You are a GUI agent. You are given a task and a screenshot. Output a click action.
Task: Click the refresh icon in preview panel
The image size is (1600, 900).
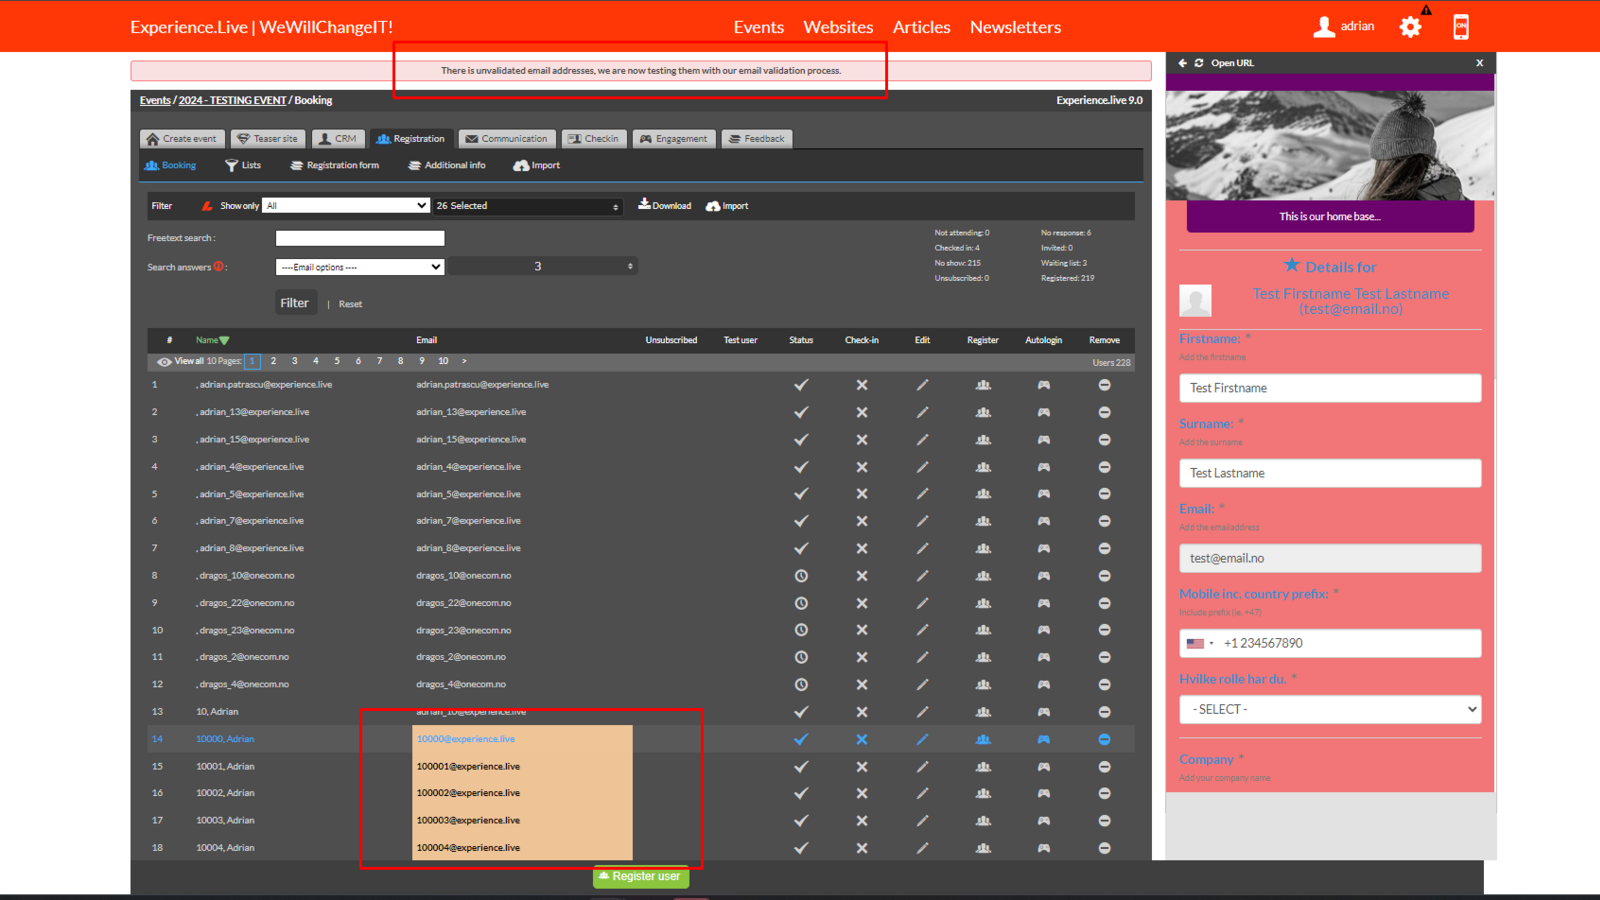coord(1198,63)
